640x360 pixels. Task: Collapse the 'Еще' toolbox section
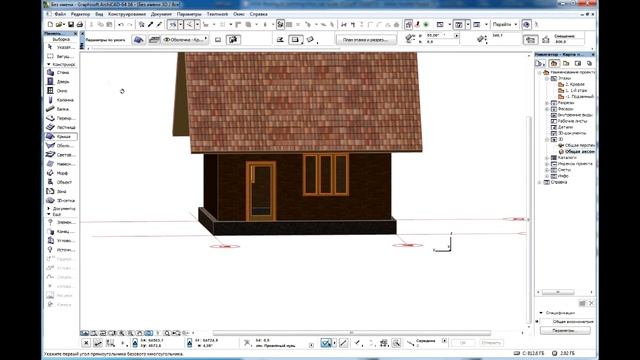tap(49, 214)
